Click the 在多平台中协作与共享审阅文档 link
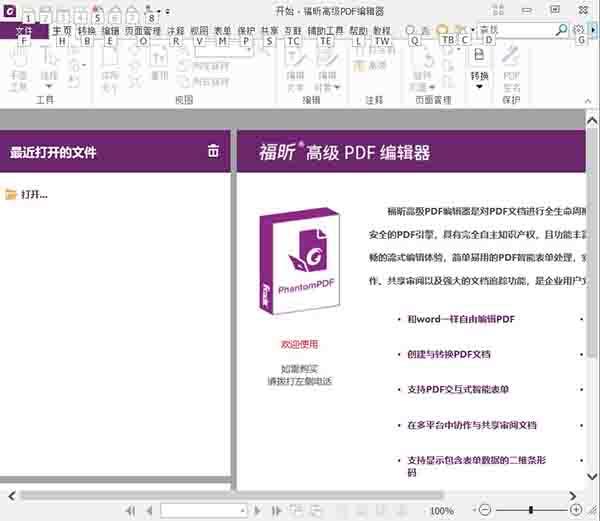Screen dimensions: 600x521 (472, 425)
